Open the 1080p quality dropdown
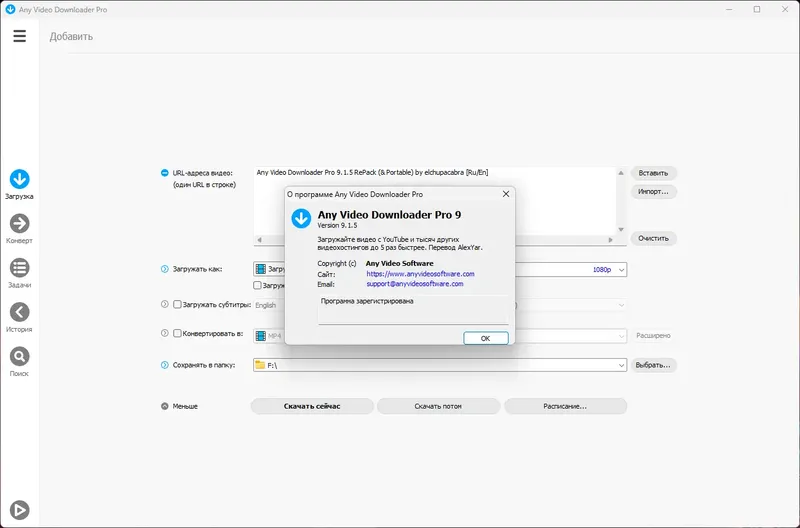 pyautogui.click(x=621, y=269)
